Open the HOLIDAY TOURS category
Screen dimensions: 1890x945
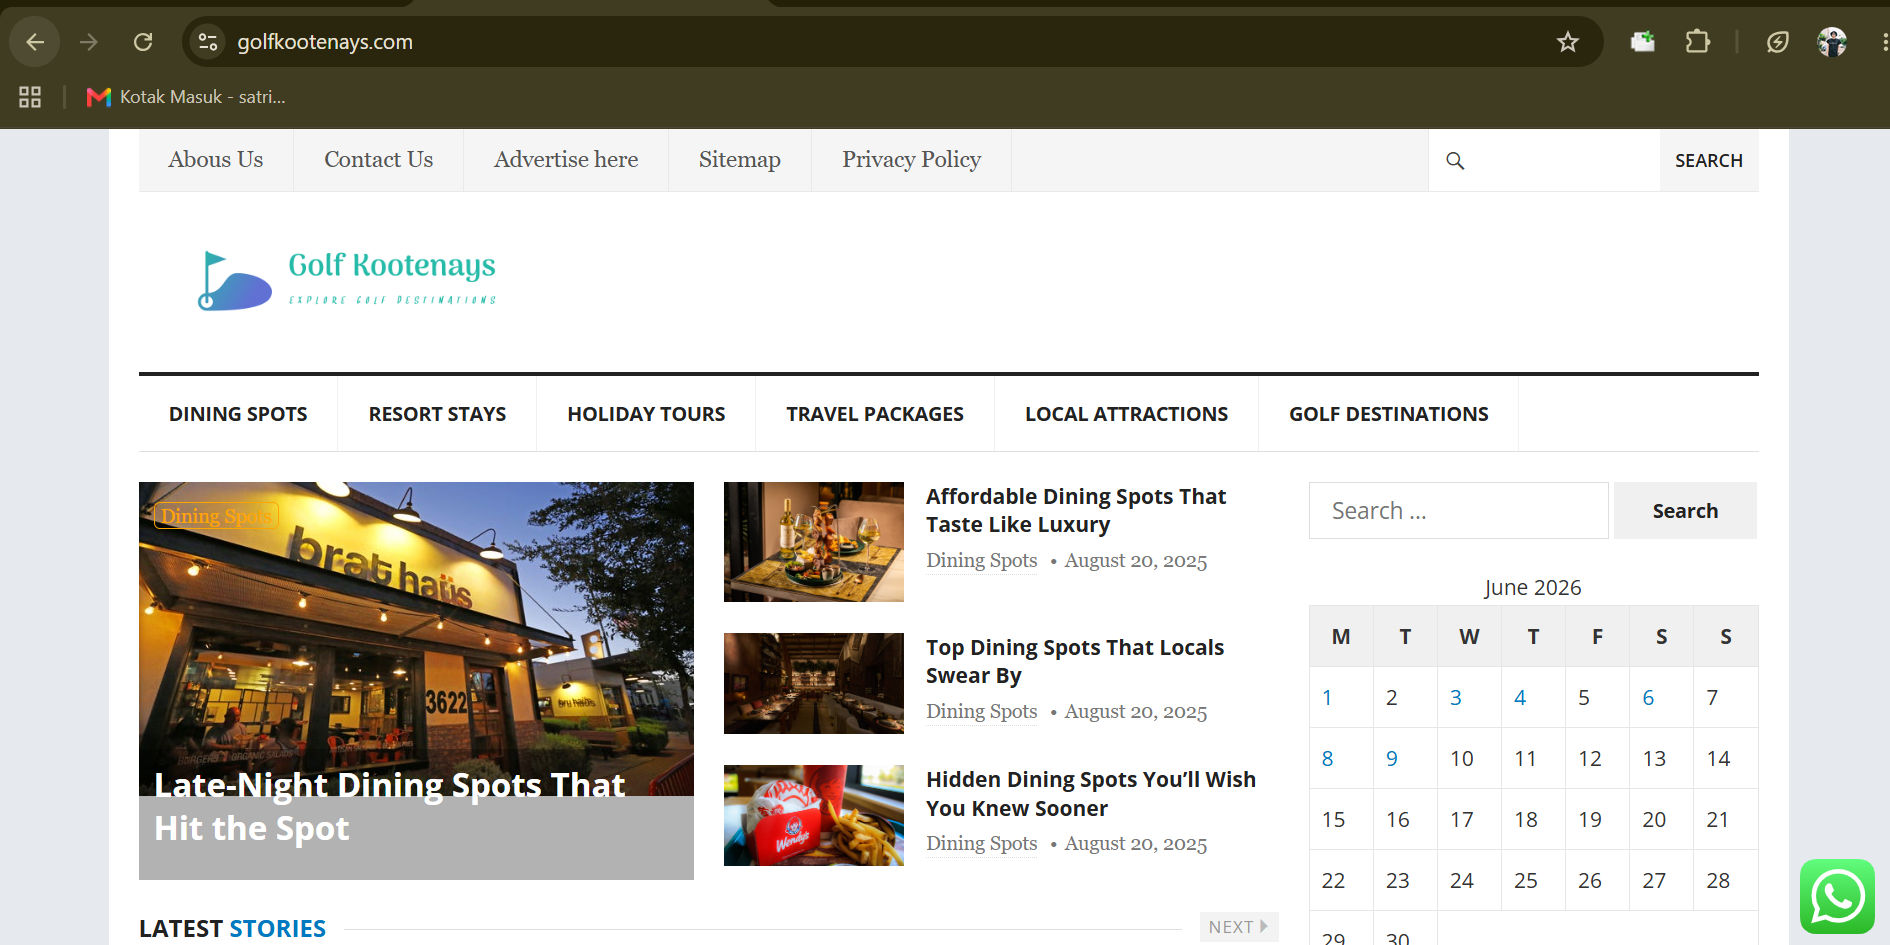tap(646, 414)
